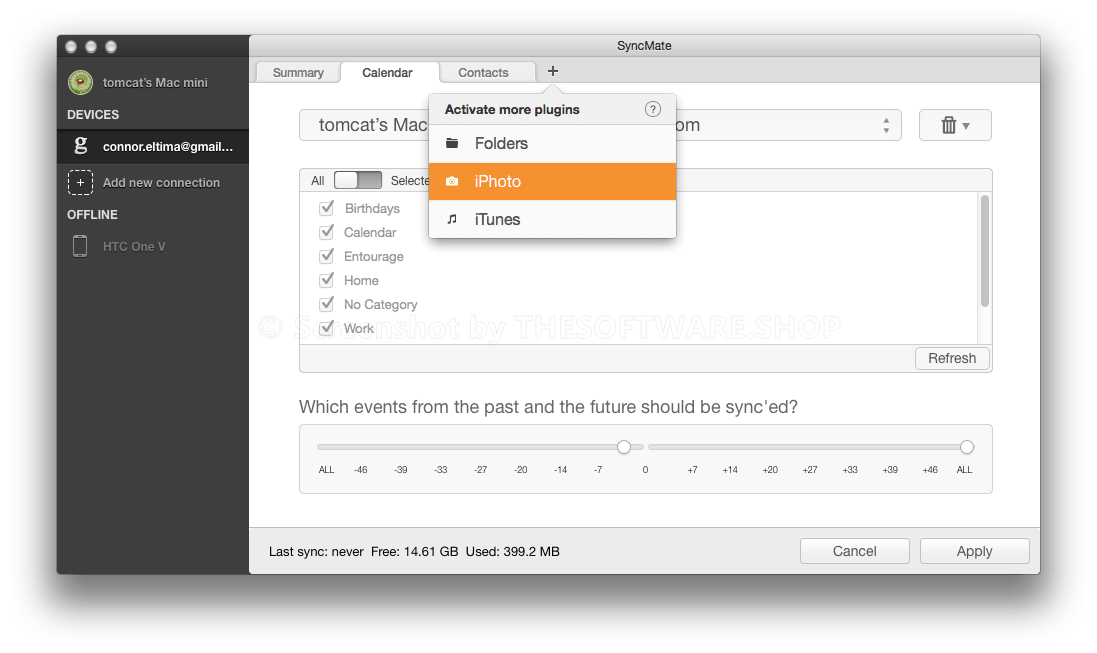Switch the All/Selected toggle
This screenshot has height=653, width=1097.
point(357,180)
